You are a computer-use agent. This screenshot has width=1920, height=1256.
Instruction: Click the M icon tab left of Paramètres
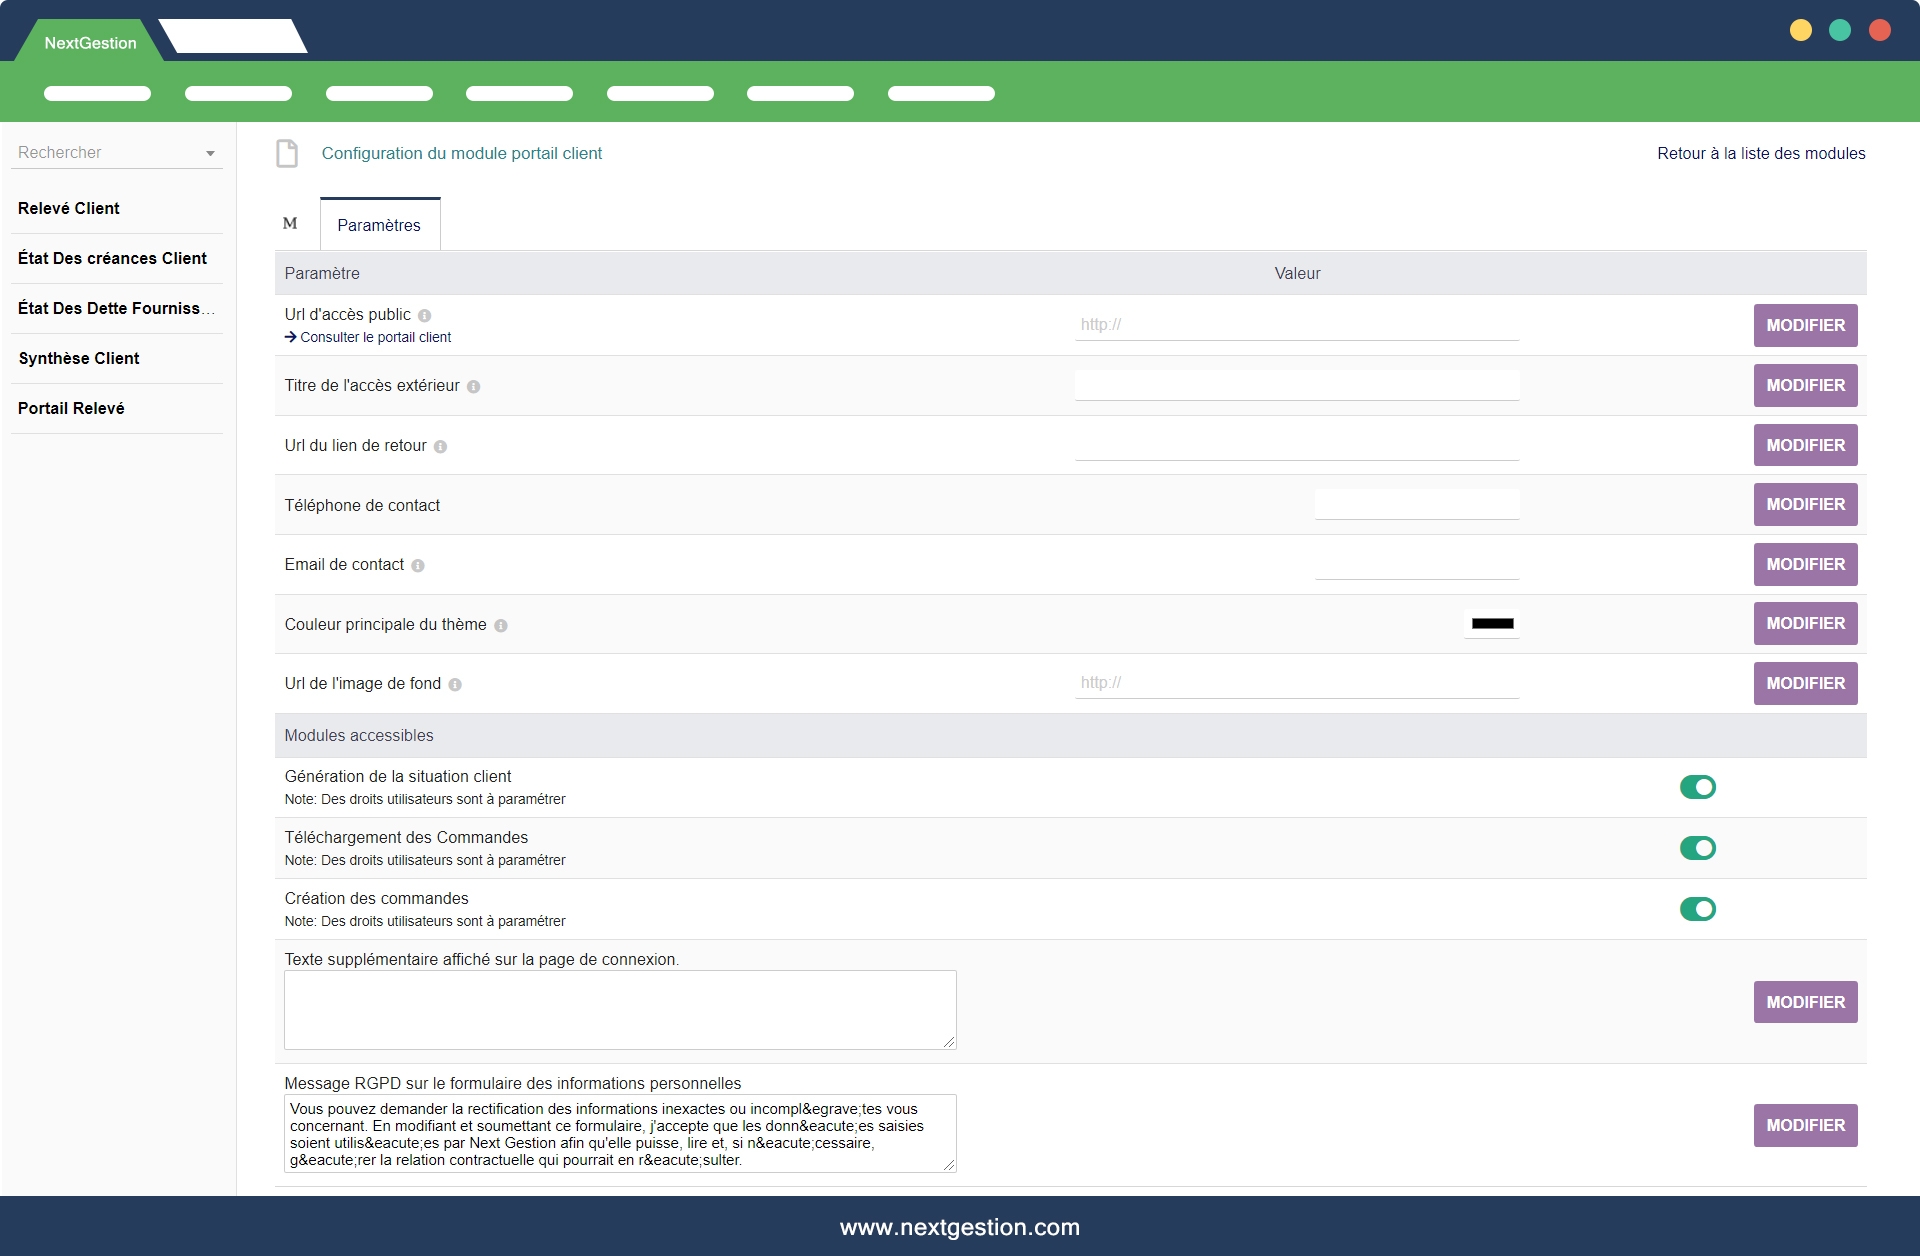tap(290, 224)
